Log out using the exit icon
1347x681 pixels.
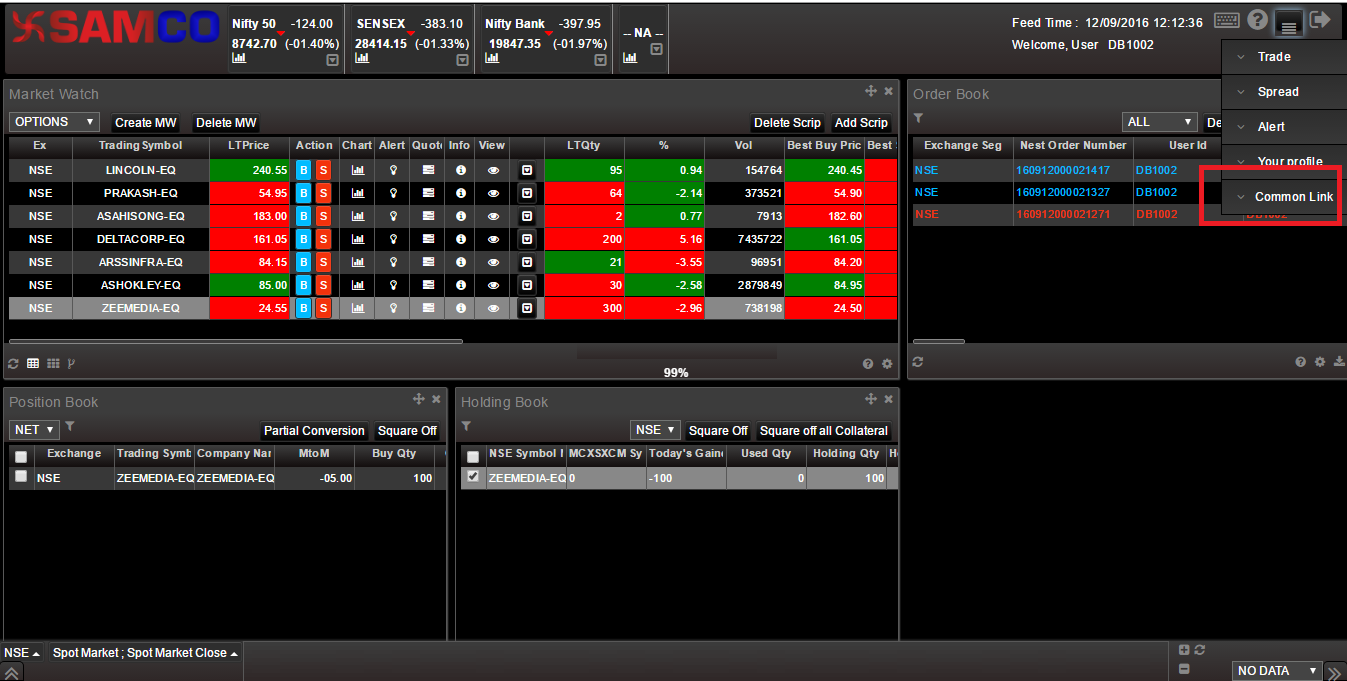pos(1320,20)
